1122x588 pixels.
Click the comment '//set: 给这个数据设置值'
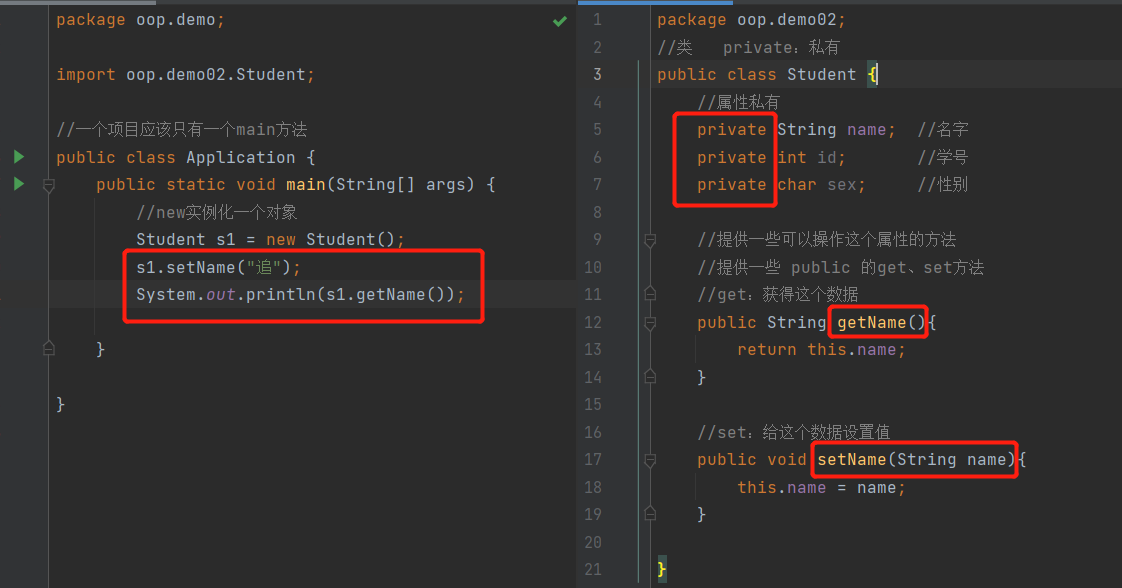pyautogui.click(x=794, y=432)
